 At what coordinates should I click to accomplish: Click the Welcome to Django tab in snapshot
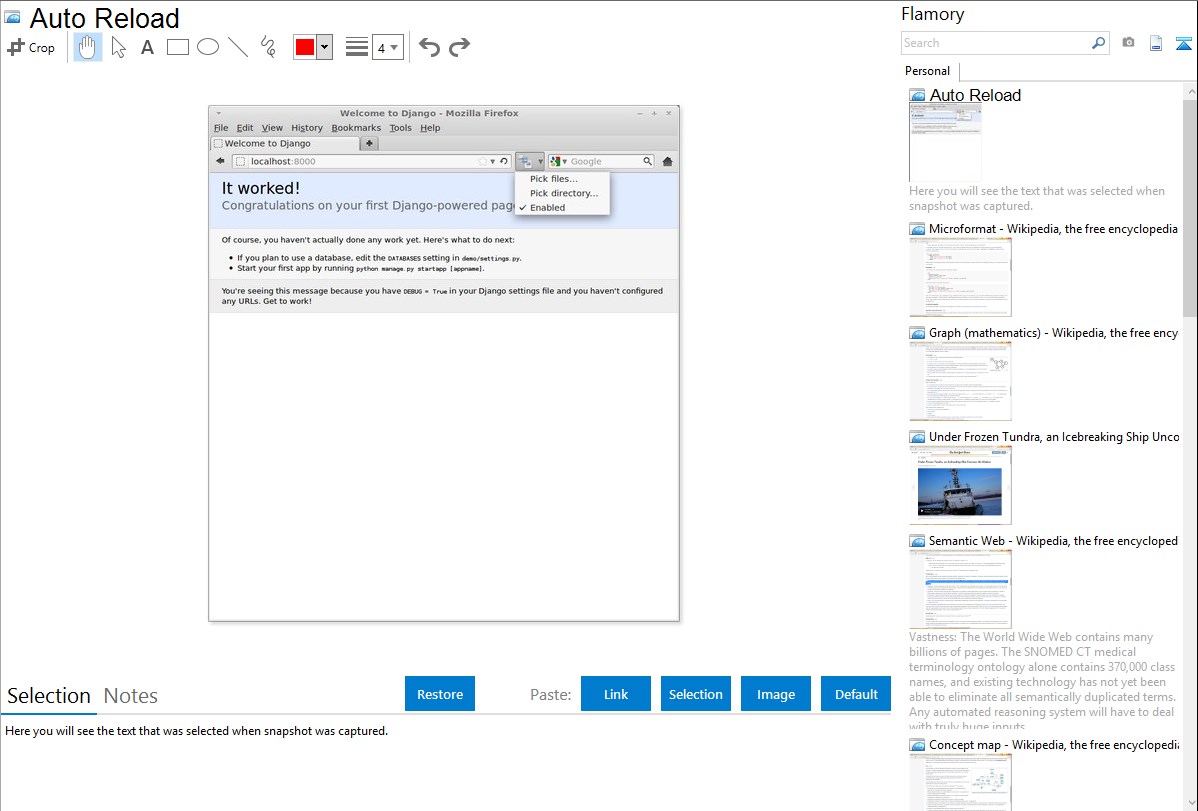[x=286, y=144]
